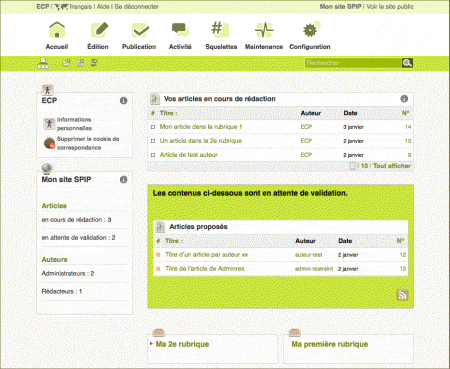
Task: Click the status square for Un article dans la 2e rubrique
Action: (153, 141)
